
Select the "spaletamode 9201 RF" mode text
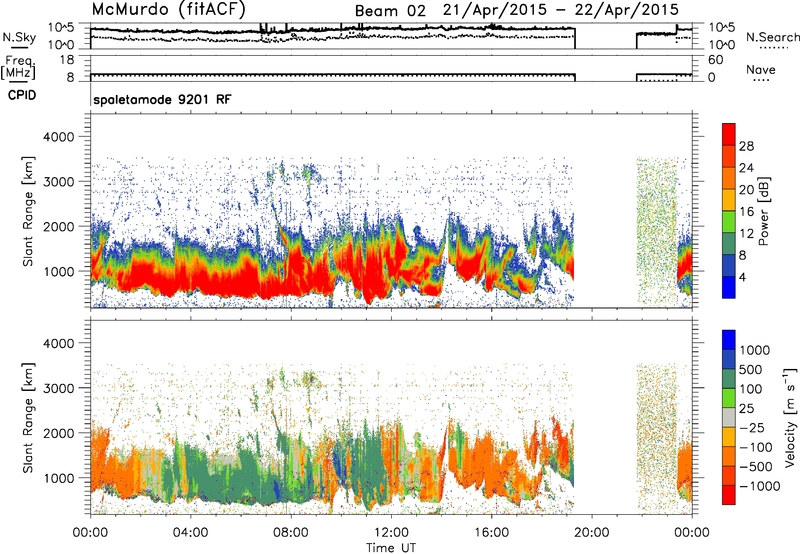tap(162, 99)
